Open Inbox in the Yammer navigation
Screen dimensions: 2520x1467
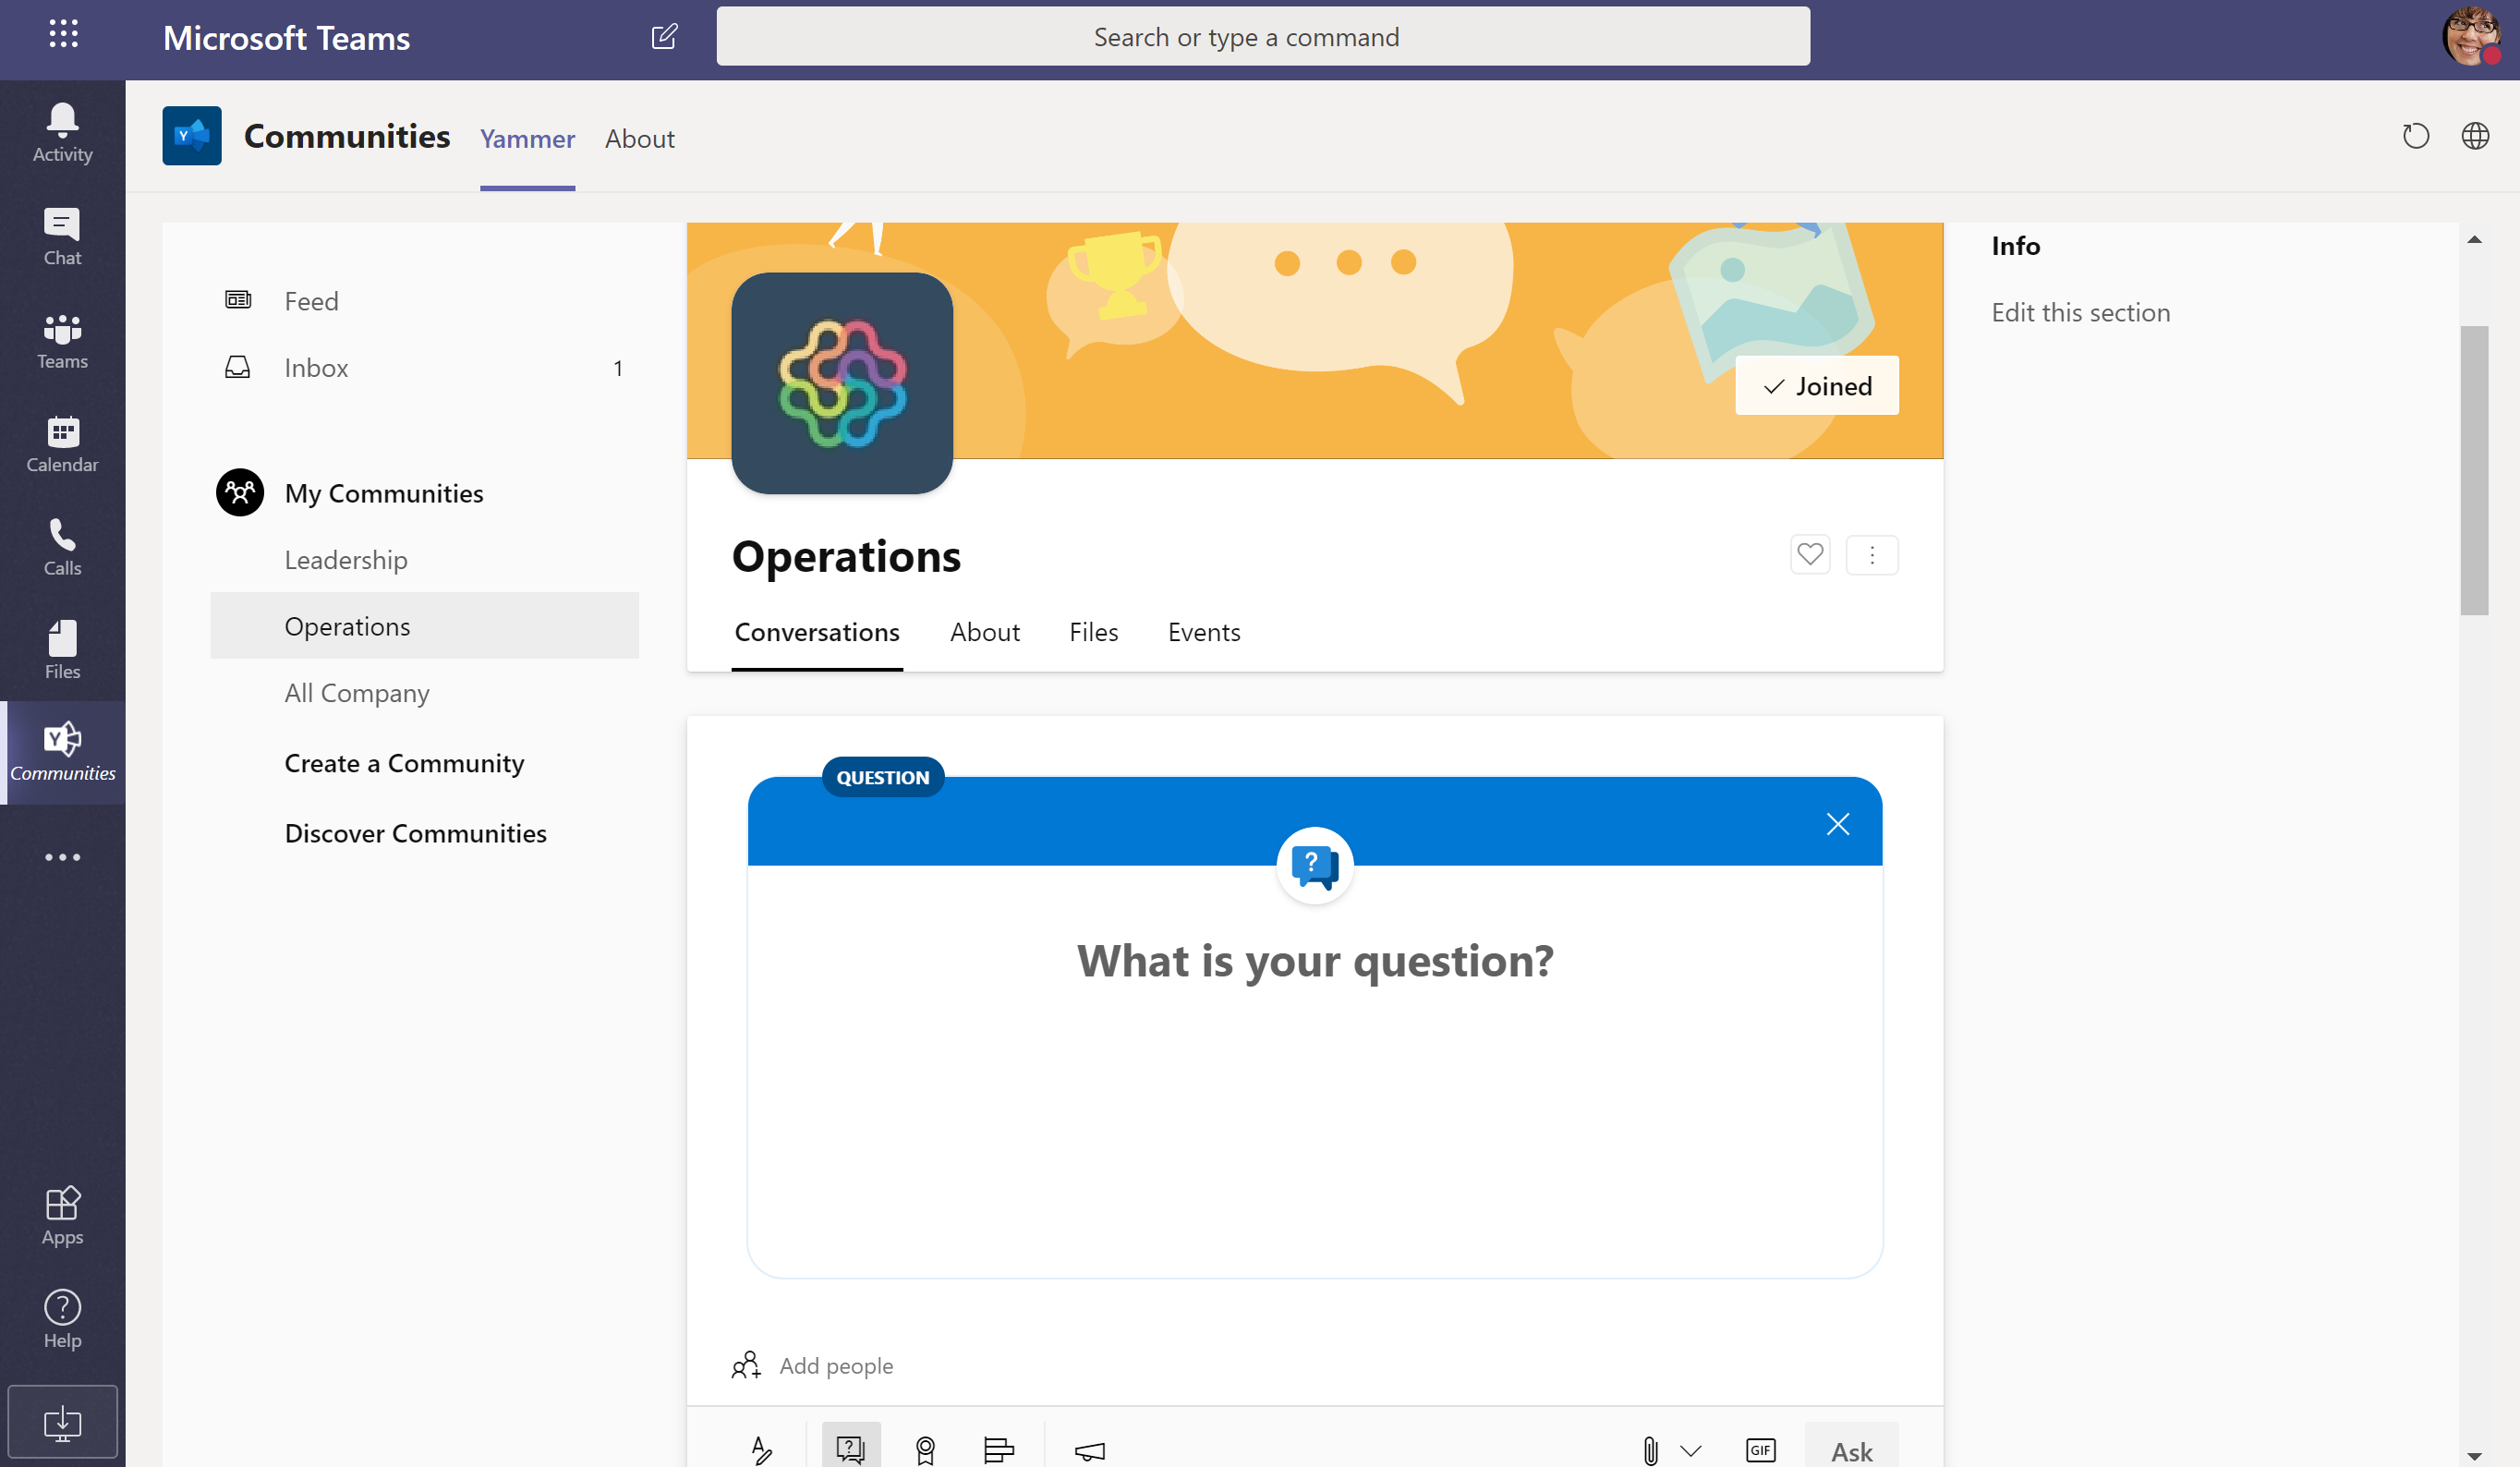[425, 368]
